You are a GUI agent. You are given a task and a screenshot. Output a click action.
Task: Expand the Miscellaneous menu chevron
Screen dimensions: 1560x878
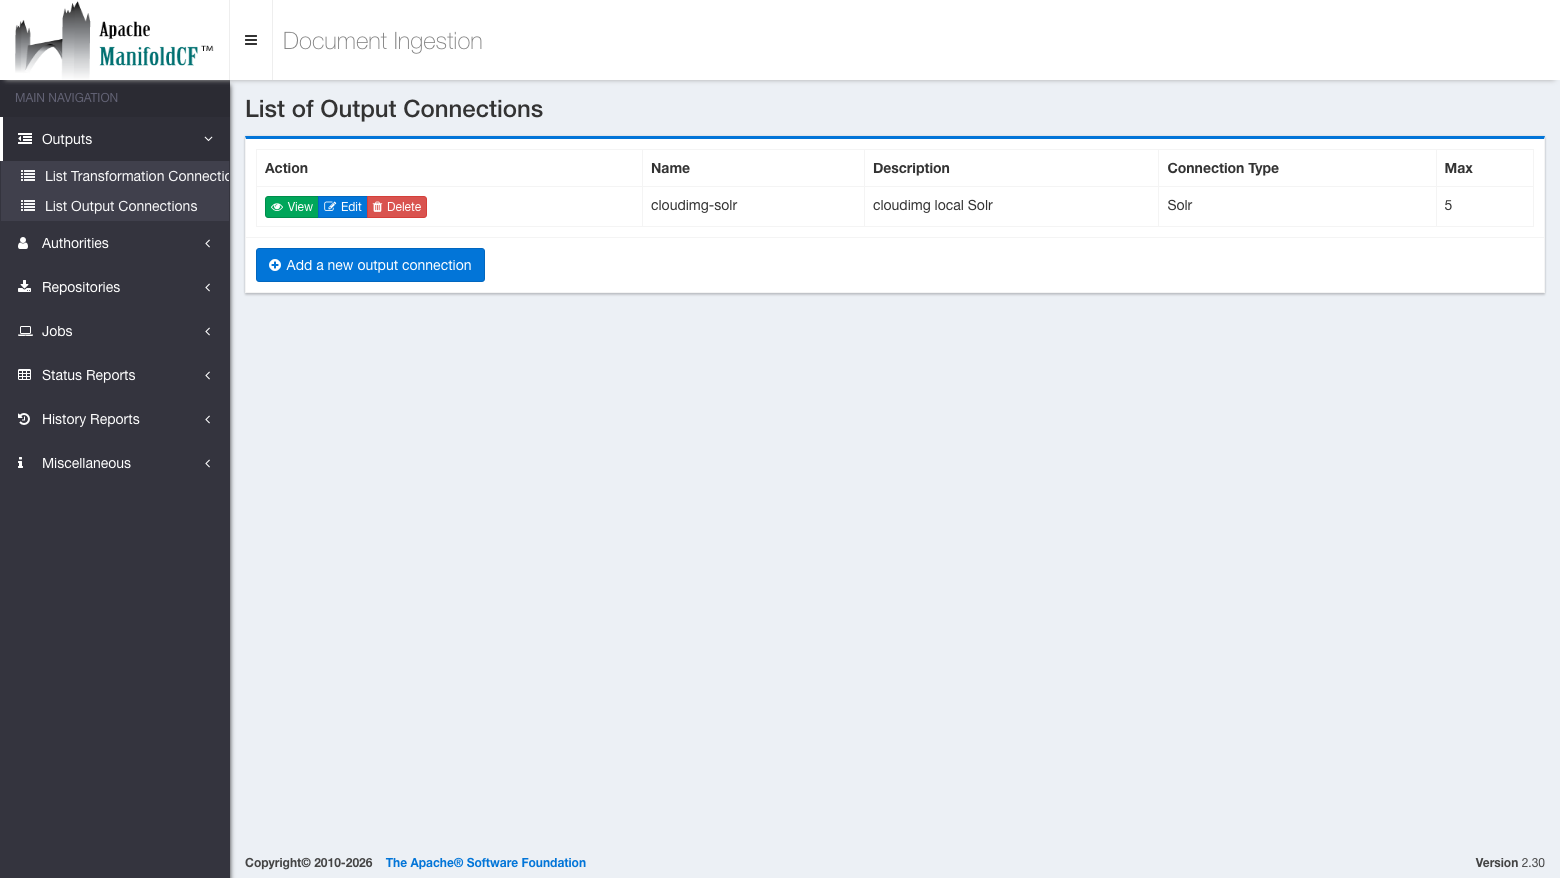tap(208, 463)
